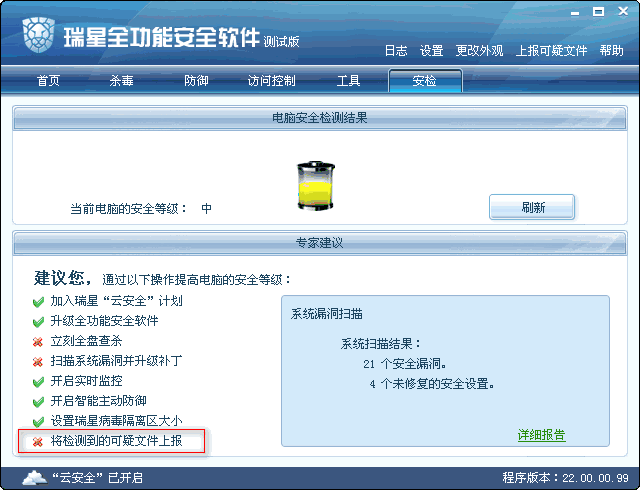Click green check beside 加入瑞星“云安全”计划
Screen dimensions: 640x490
38,302
